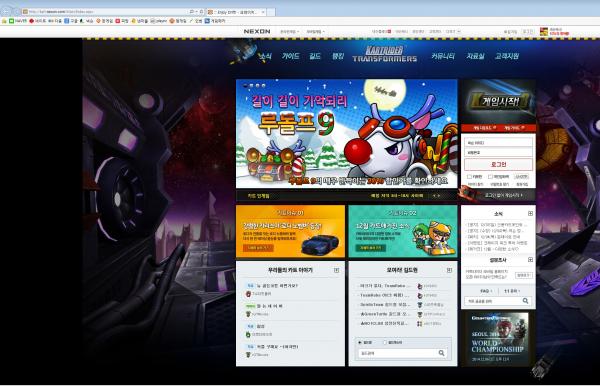Tick the first checkbox under login button

pyautogui.click(x=469, y=176)
